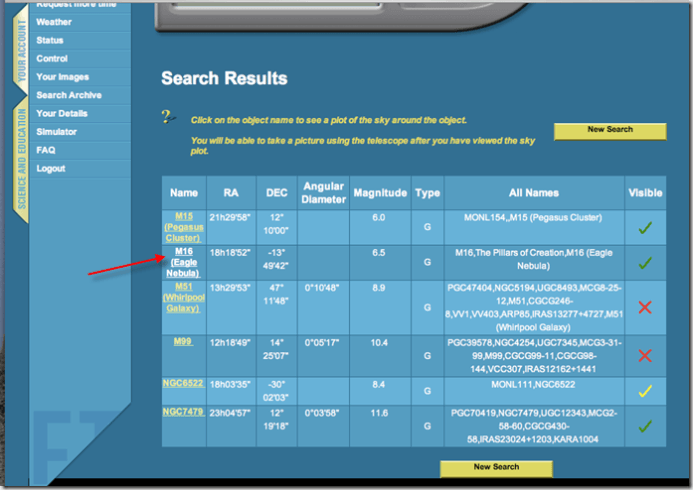This screenshot has width=693, height=490.
Task: Click the Magnitude column header
Action: [x=380, y=193]
